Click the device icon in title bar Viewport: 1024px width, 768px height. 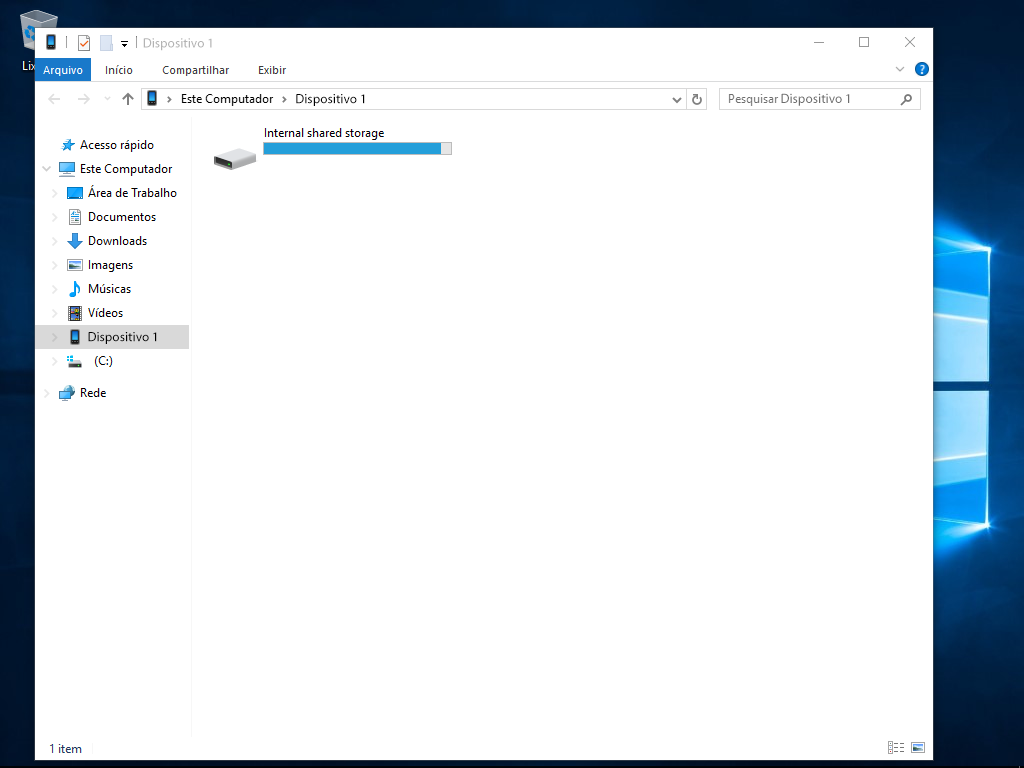point(51,42)
